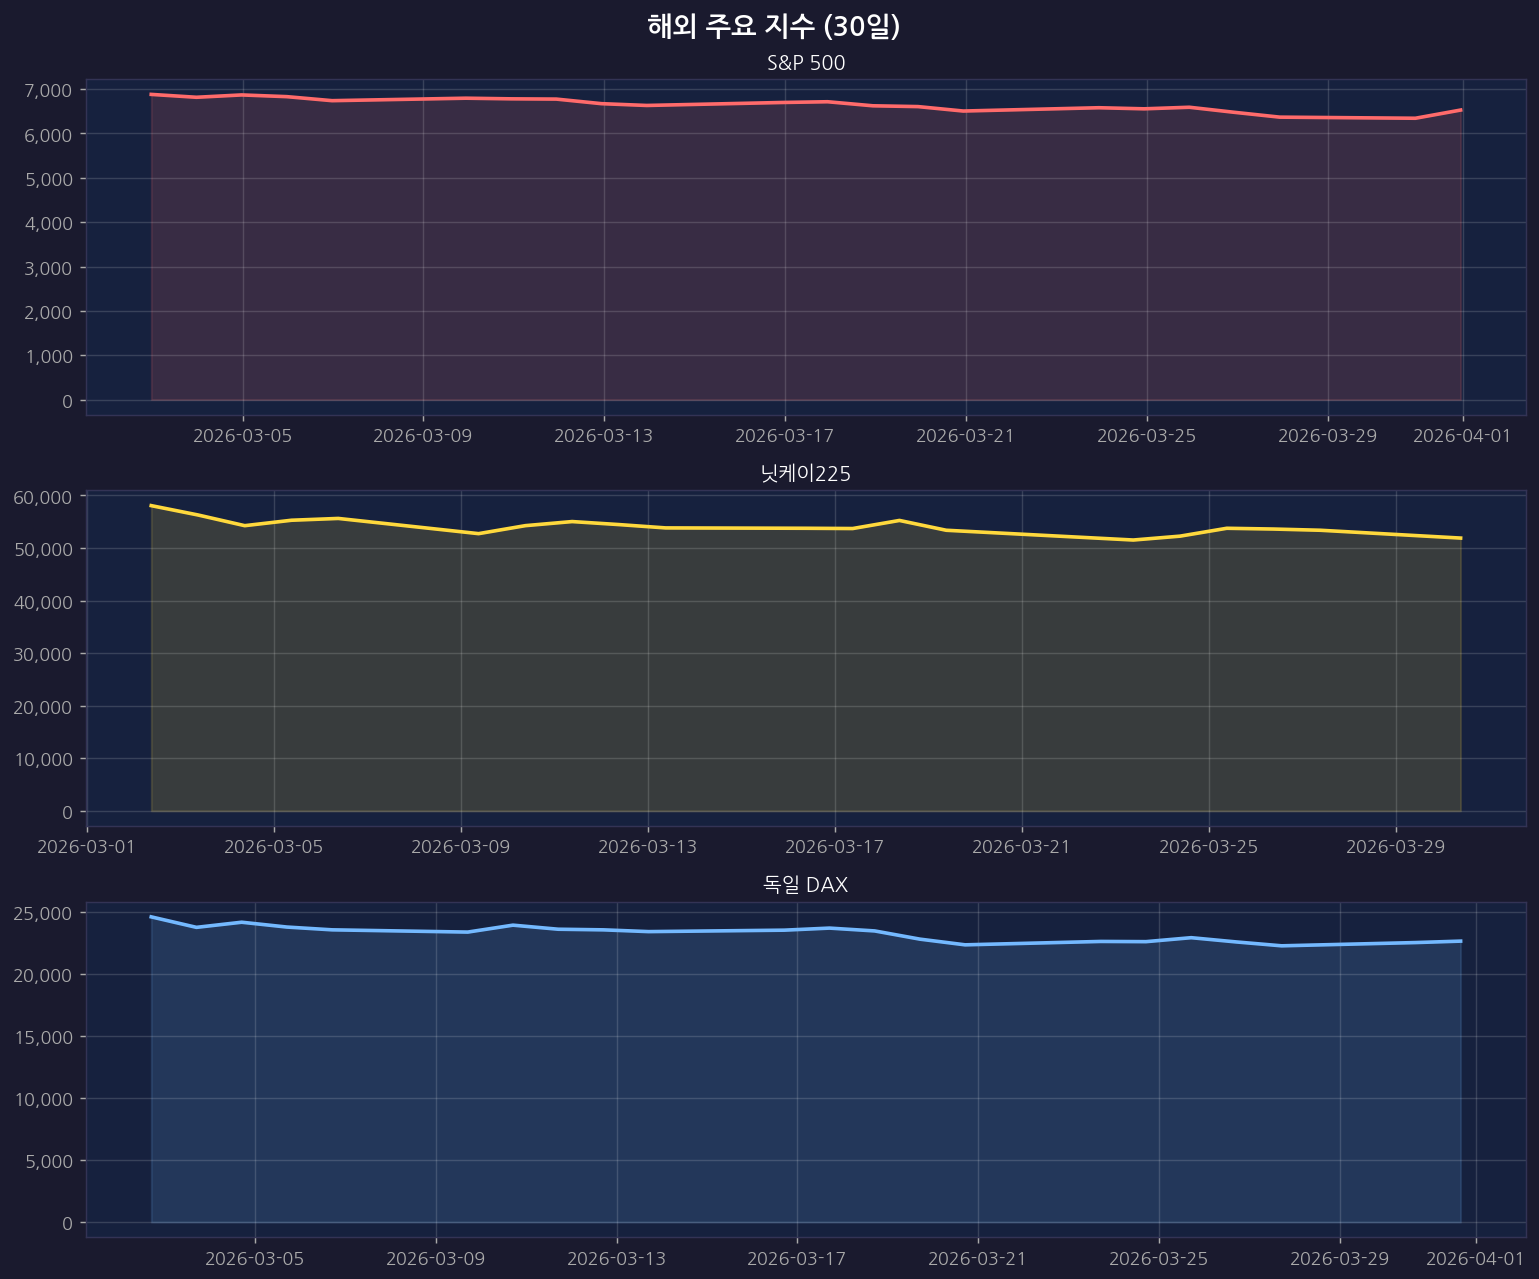Click 2026-03-17 date label under Nikkei chart
The image size is (1539, 1279).
[834, 847]
